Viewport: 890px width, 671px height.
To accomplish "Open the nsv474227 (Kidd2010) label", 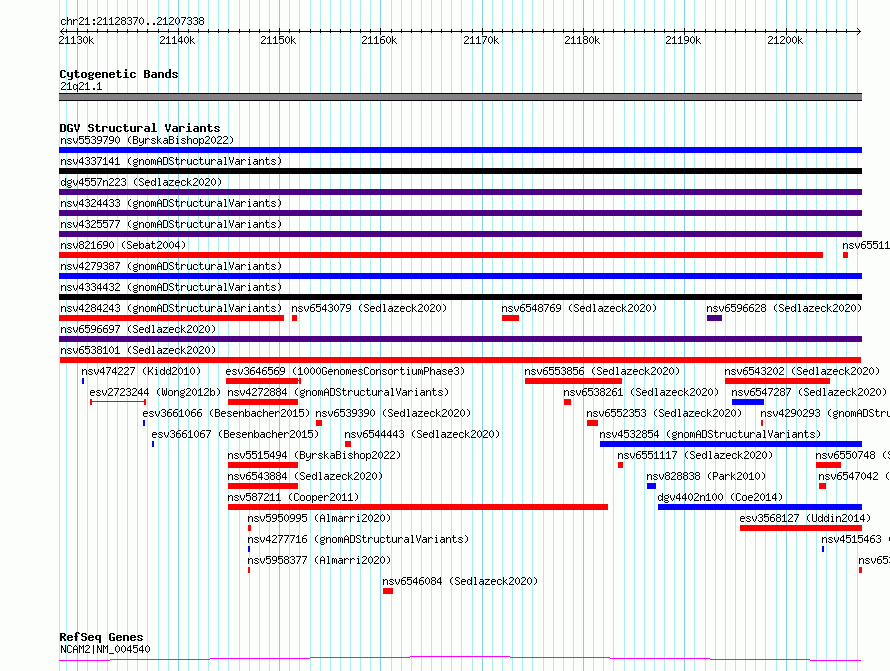I will [141, 371].
